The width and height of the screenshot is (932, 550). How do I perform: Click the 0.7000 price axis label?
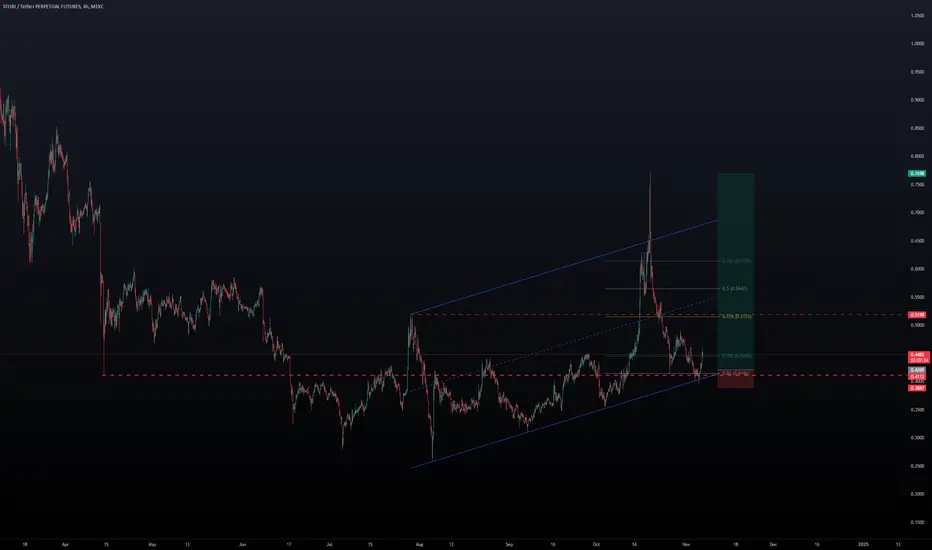[917, 212]
